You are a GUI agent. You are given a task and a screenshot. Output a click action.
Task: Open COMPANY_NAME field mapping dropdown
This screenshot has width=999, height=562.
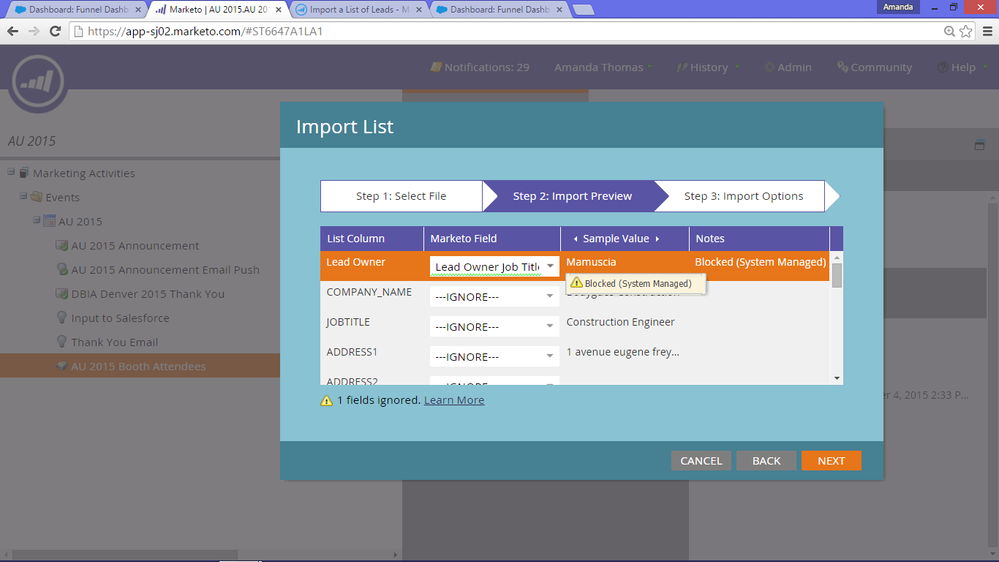pyautogui.click(x=494, y=296)
